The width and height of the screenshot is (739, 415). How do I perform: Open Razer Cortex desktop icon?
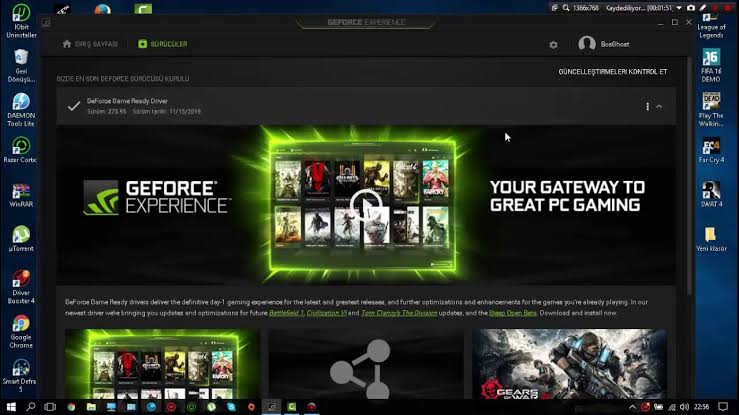(x=21, y=150)
